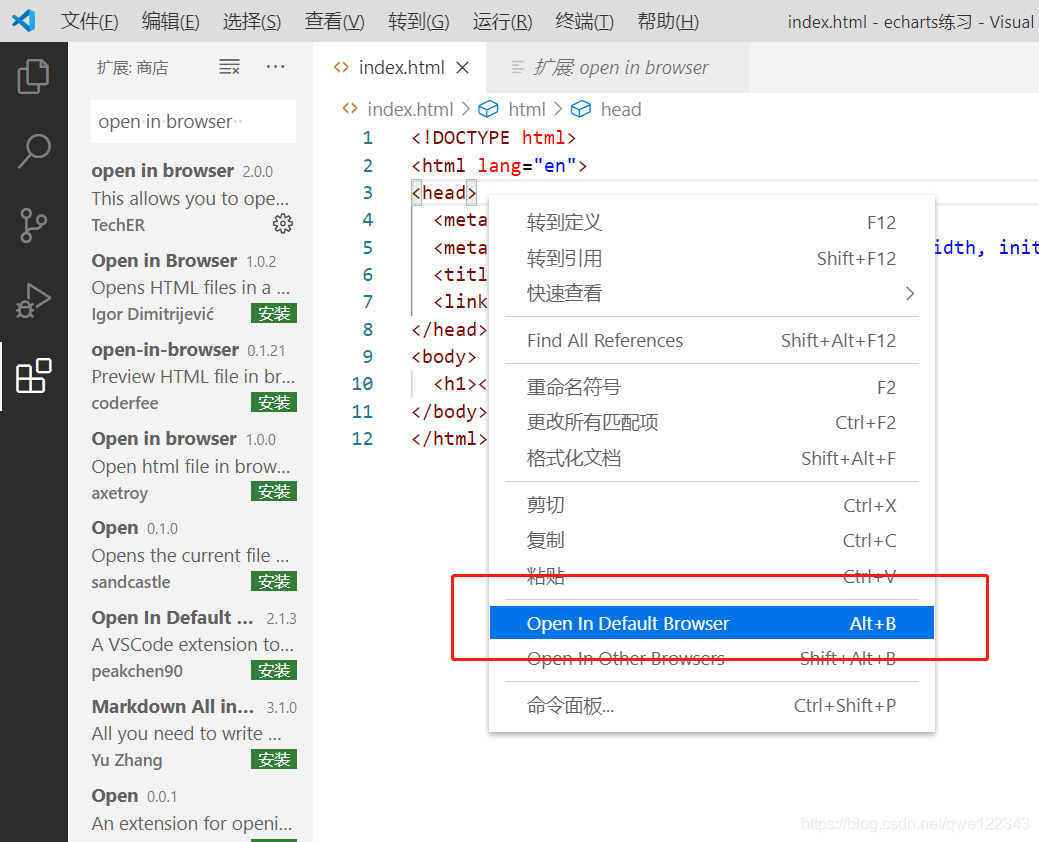
Task: Install Open in browser by axetroy
Action: 274,492
